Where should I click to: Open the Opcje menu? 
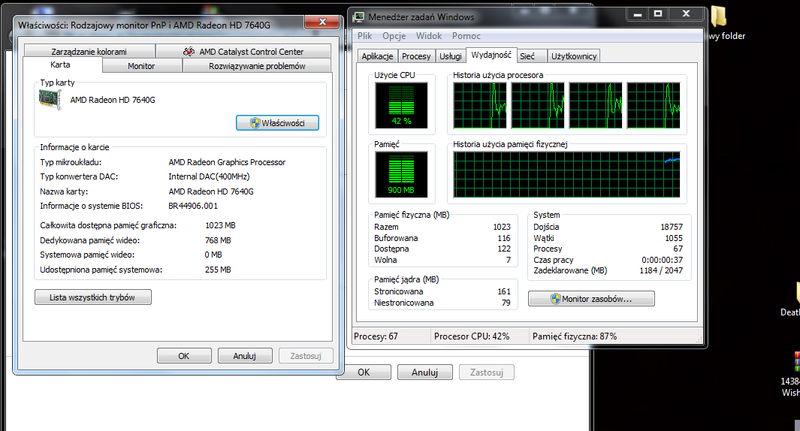coord(394,36)
